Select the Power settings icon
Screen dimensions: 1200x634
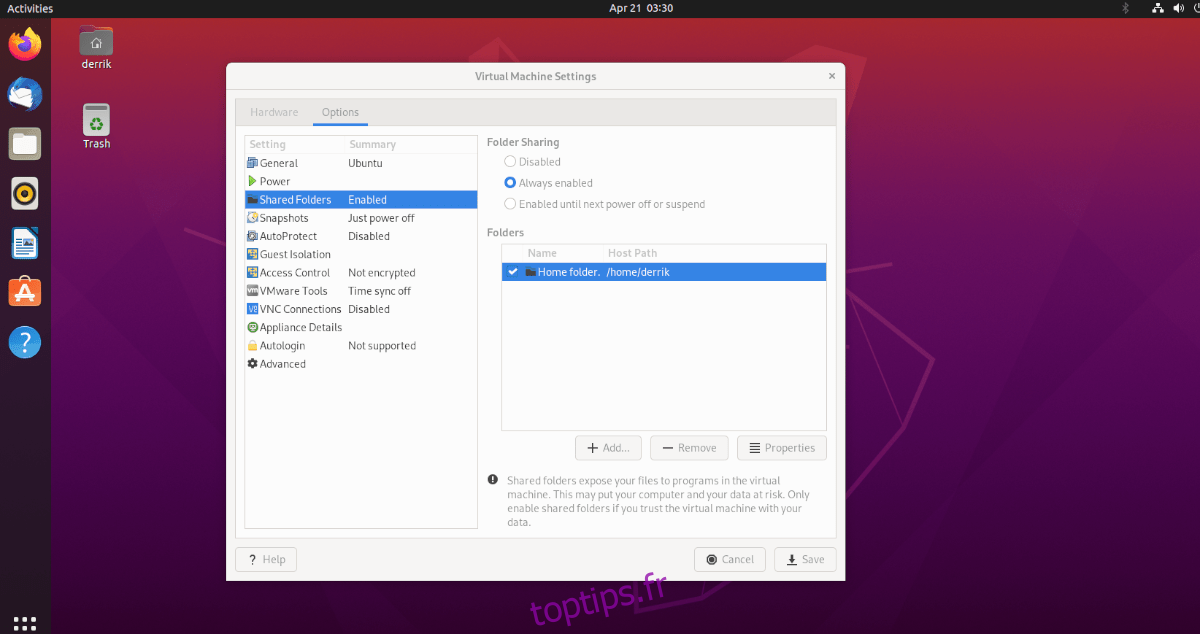pos(252,181)
